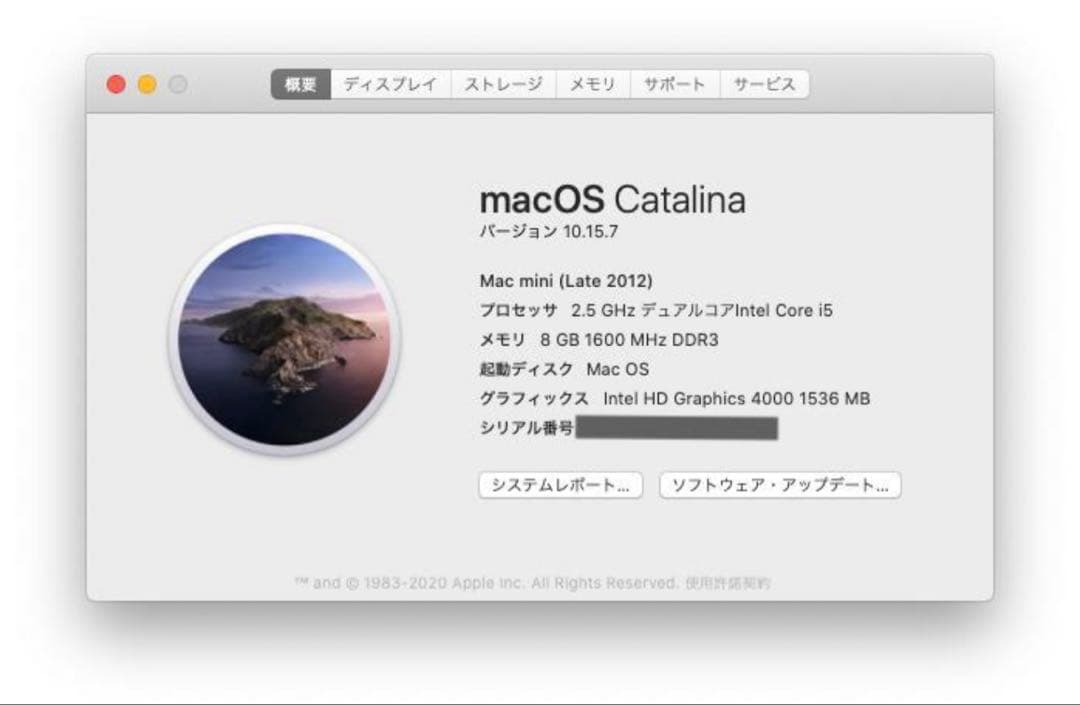Select the メモリ tab
Image resolution: width=1080 pixels, height=705 pixels.
point(591,84)
